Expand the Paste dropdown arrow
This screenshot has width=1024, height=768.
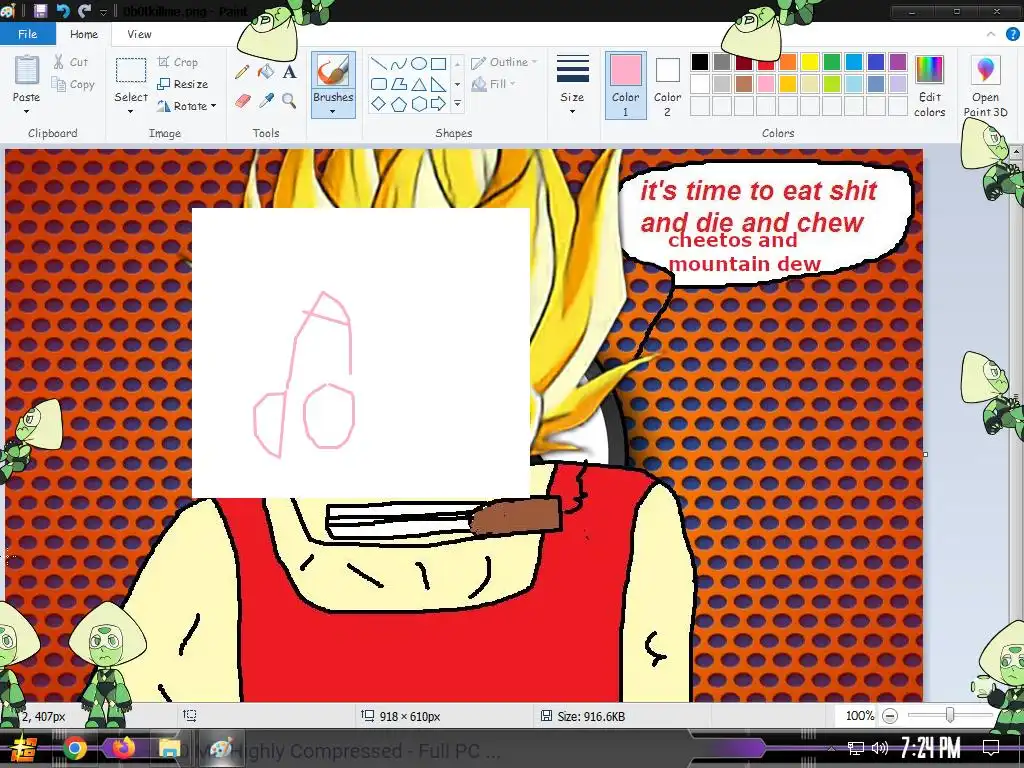[26, 112]
